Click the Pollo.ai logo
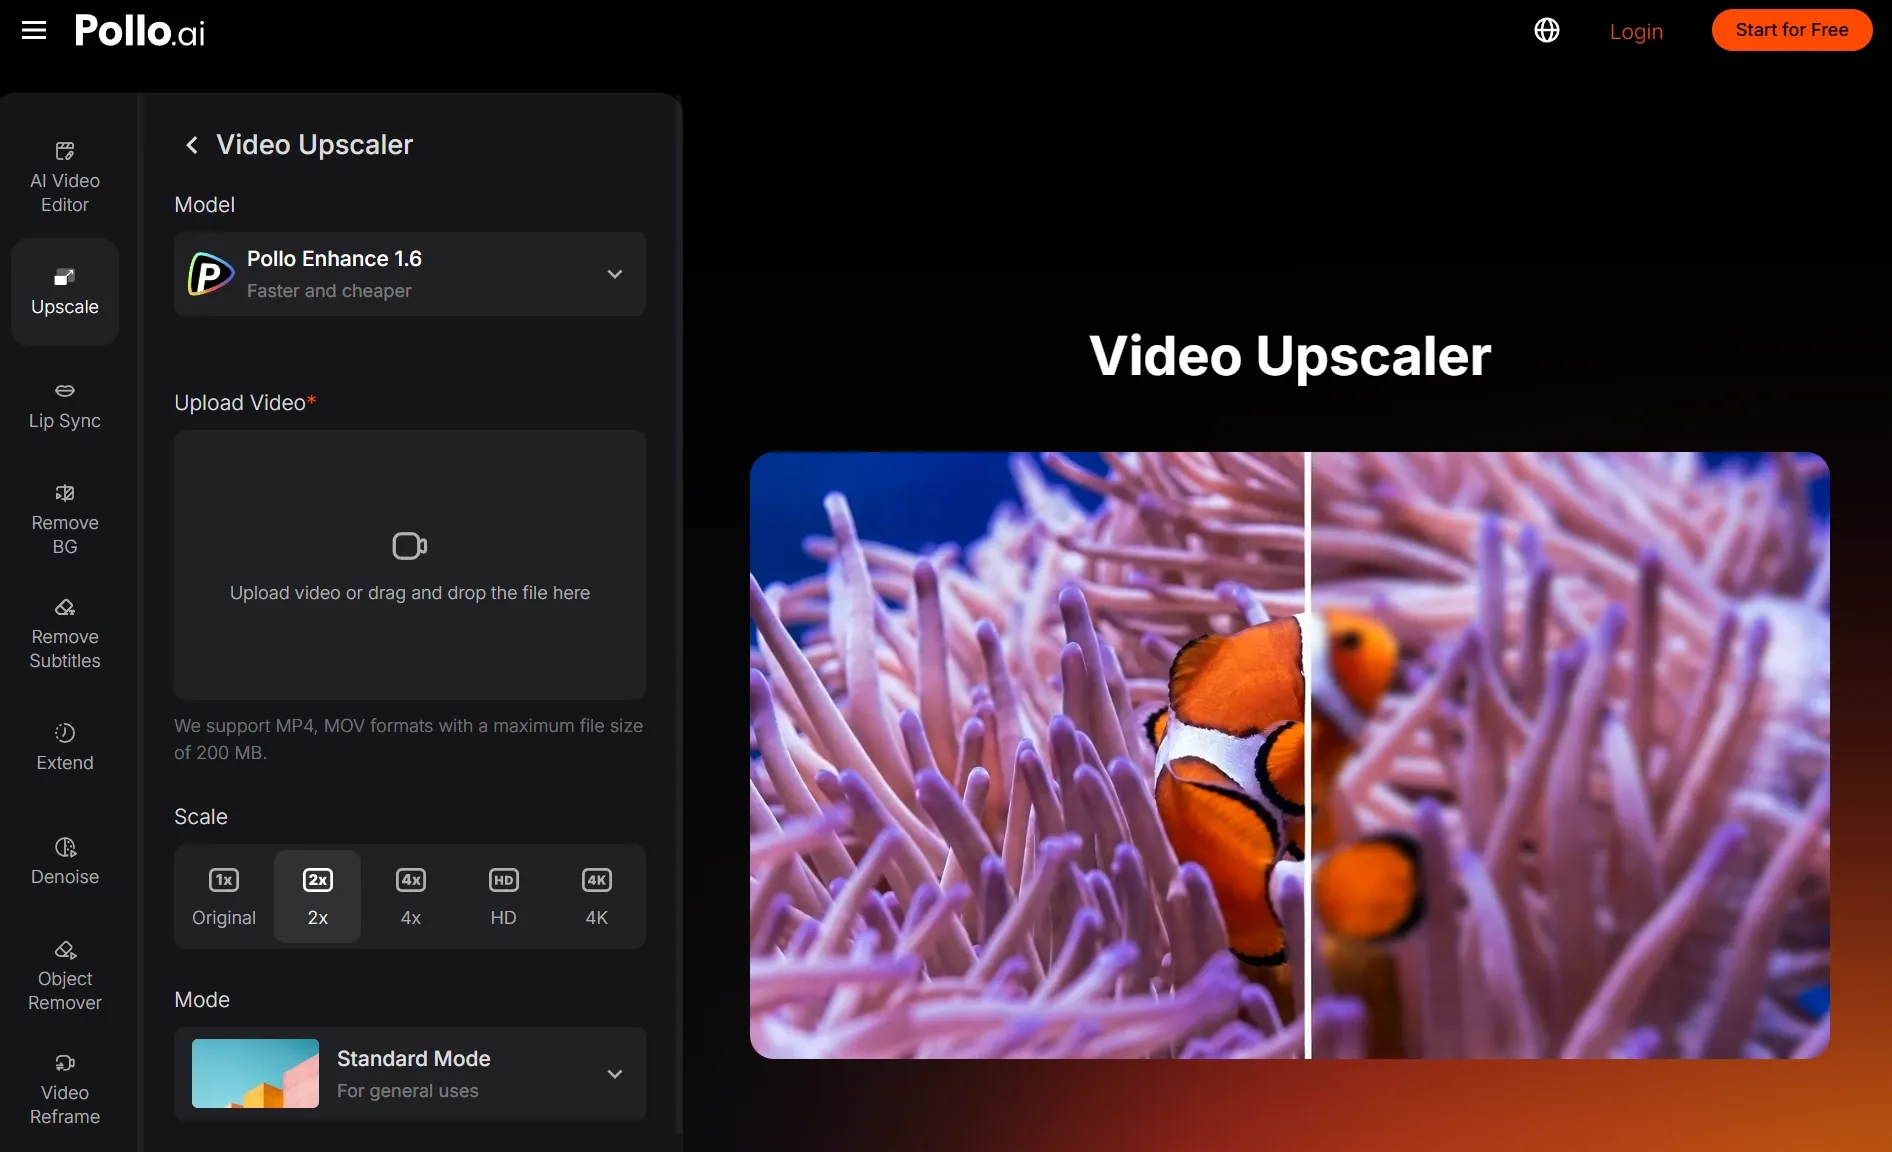 click(x=140, y=31)
